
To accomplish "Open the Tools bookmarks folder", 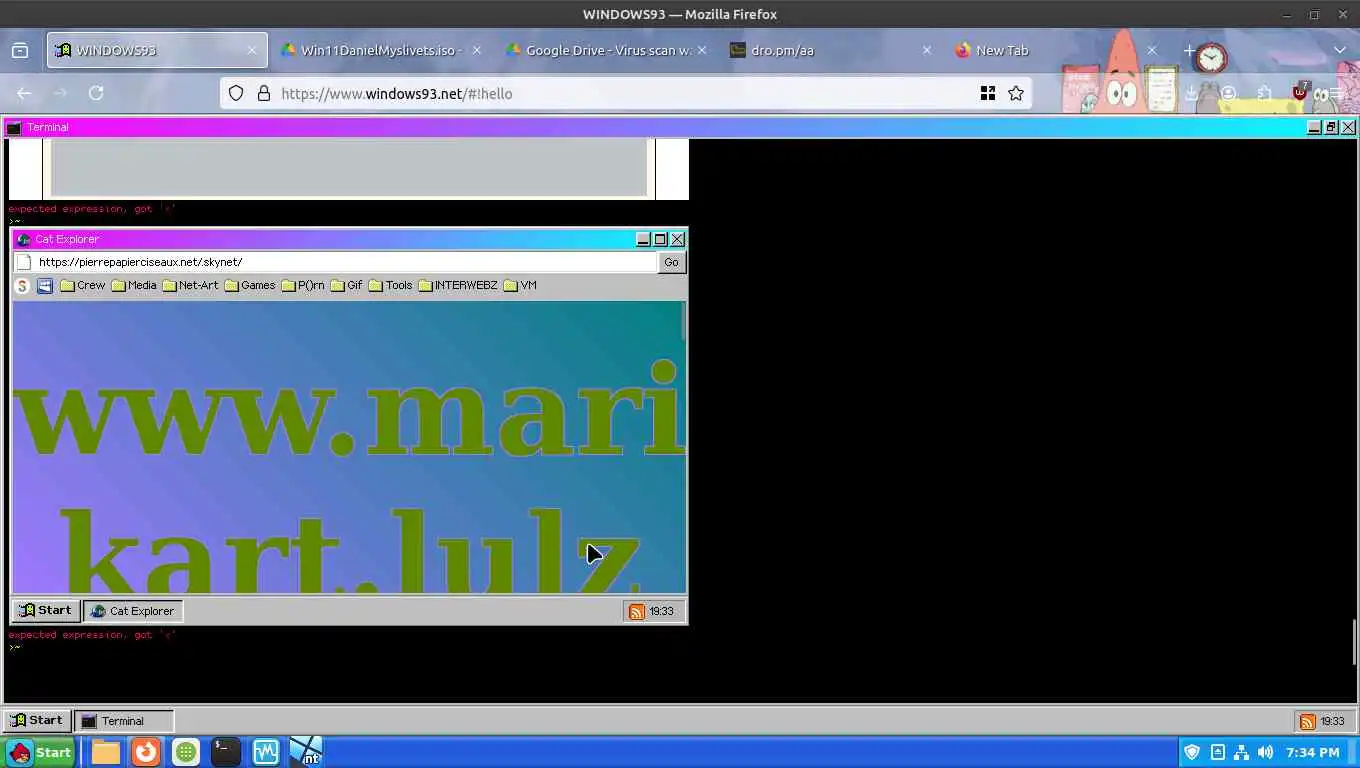I will point(390,286).
